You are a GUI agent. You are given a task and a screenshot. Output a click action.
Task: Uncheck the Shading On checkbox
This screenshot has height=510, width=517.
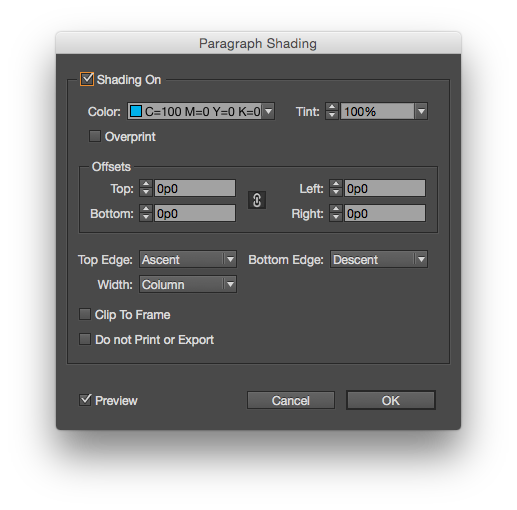click(x=87, y=79)
